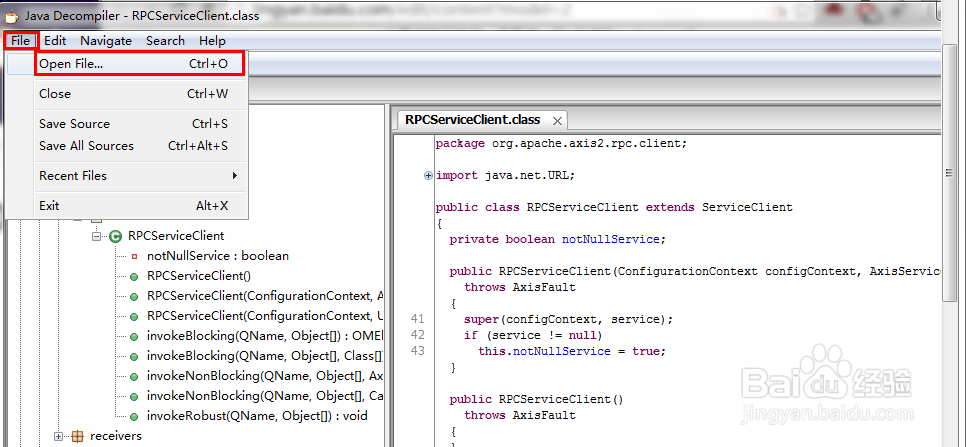Open the Search menu
The height and width of the screenshot is (447, 966).
(165, 41)
